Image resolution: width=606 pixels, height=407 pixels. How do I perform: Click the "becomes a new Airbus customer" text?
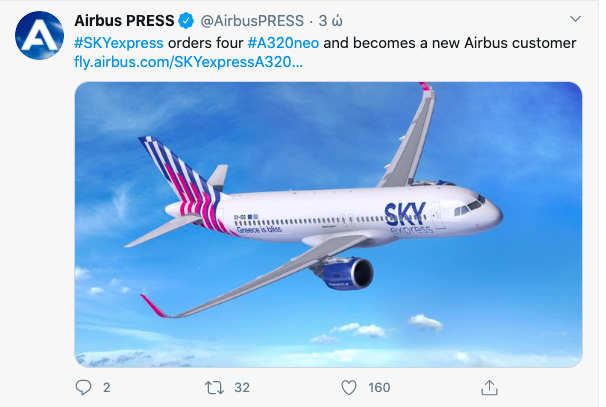pos(450,43)
